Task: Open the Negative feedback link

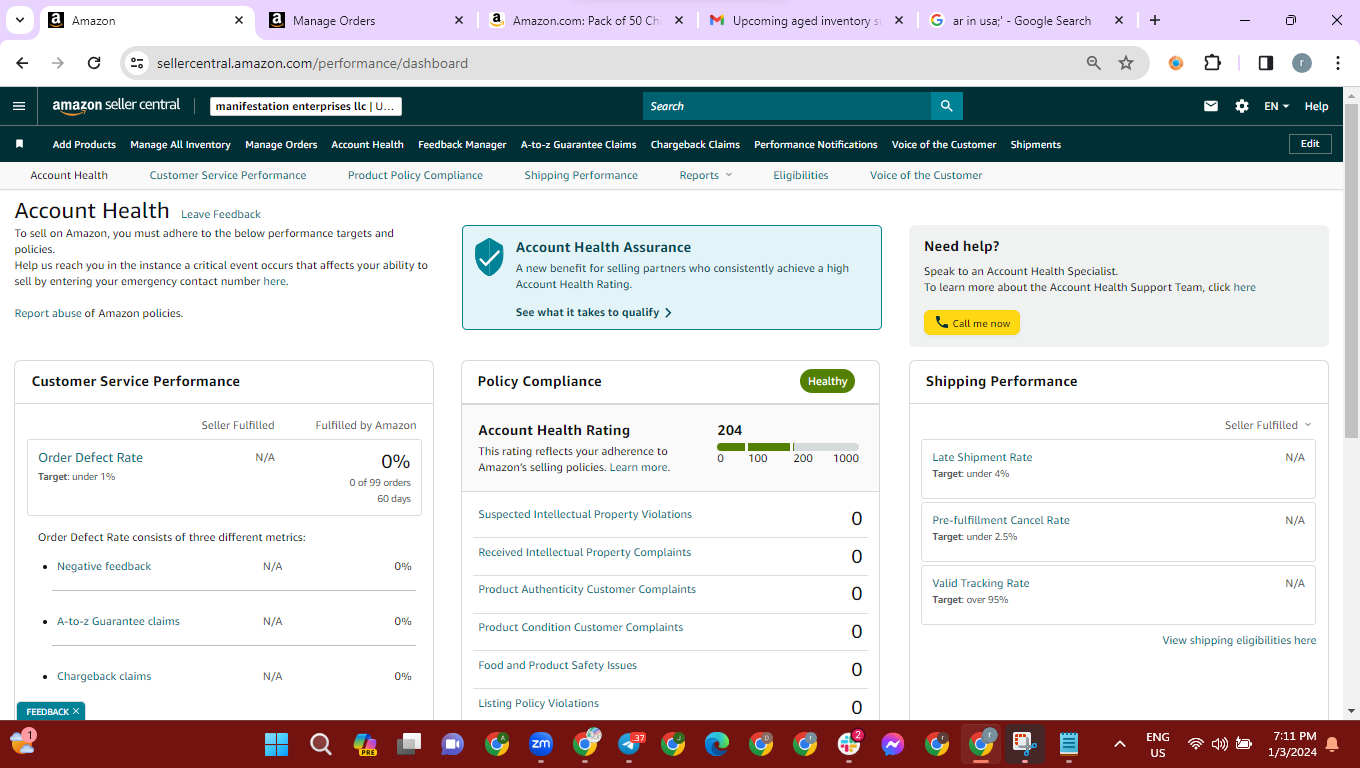Action: tap(104, 566)
